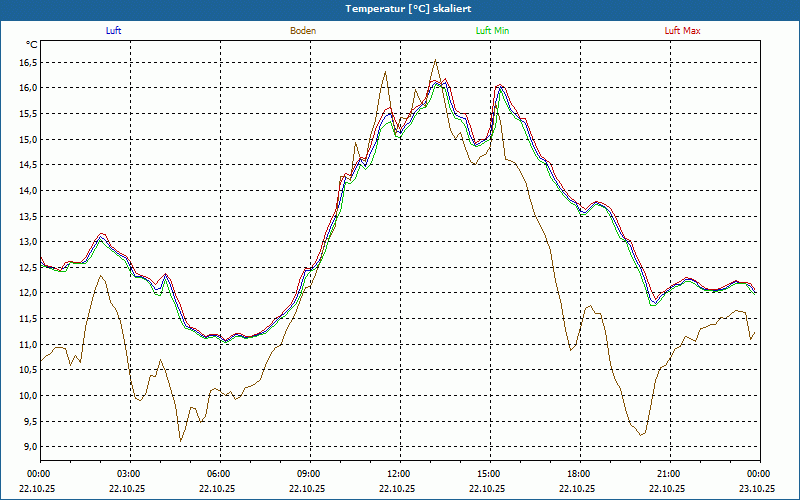Toggle the Luft Min series label
Image resolution: width=800 pixels, height=500 pixels.
[493, 31]
